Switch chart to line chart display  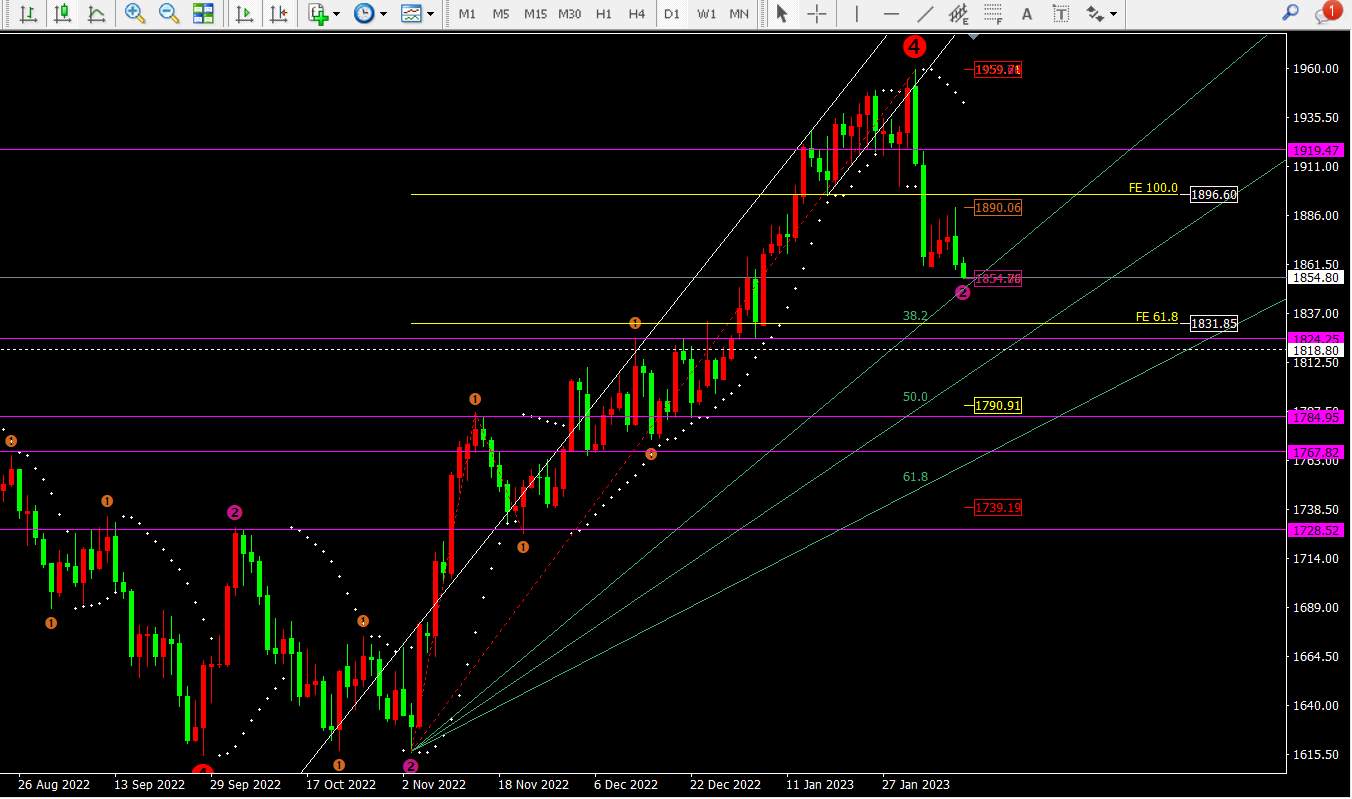point(95,14)
